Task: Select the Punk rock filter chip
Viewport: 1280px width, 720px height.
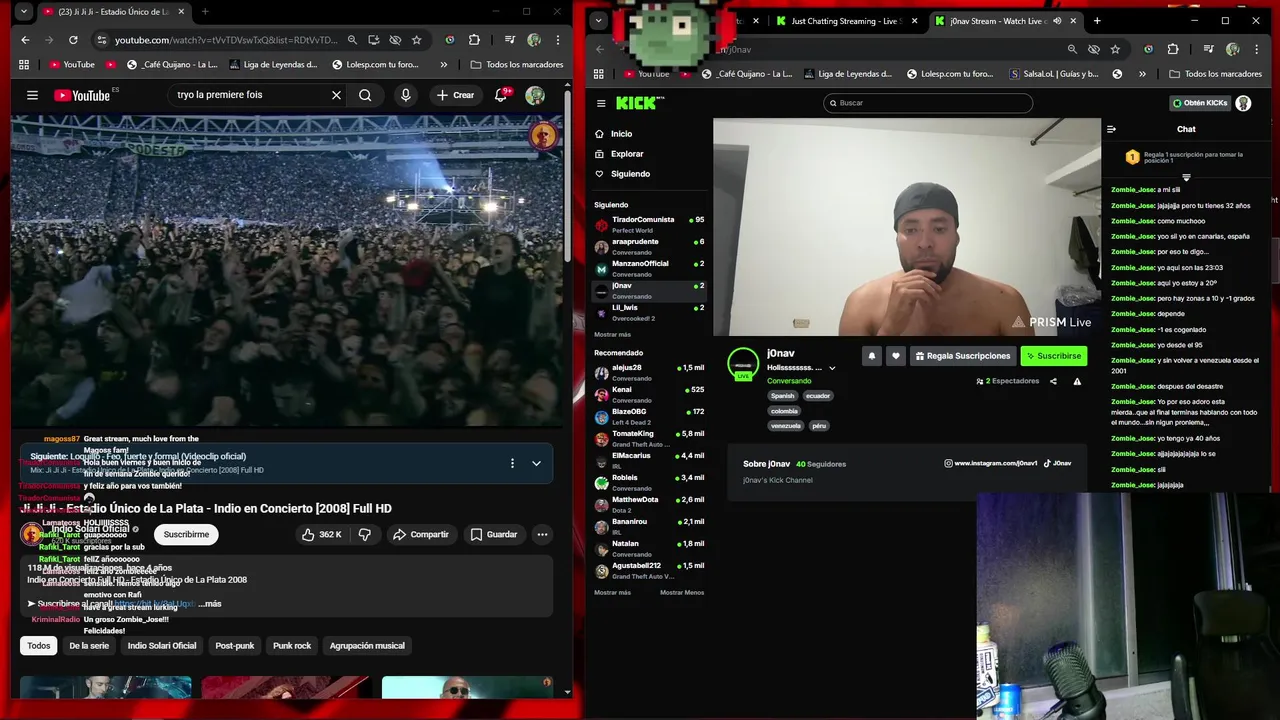Action: coord(292,645)
